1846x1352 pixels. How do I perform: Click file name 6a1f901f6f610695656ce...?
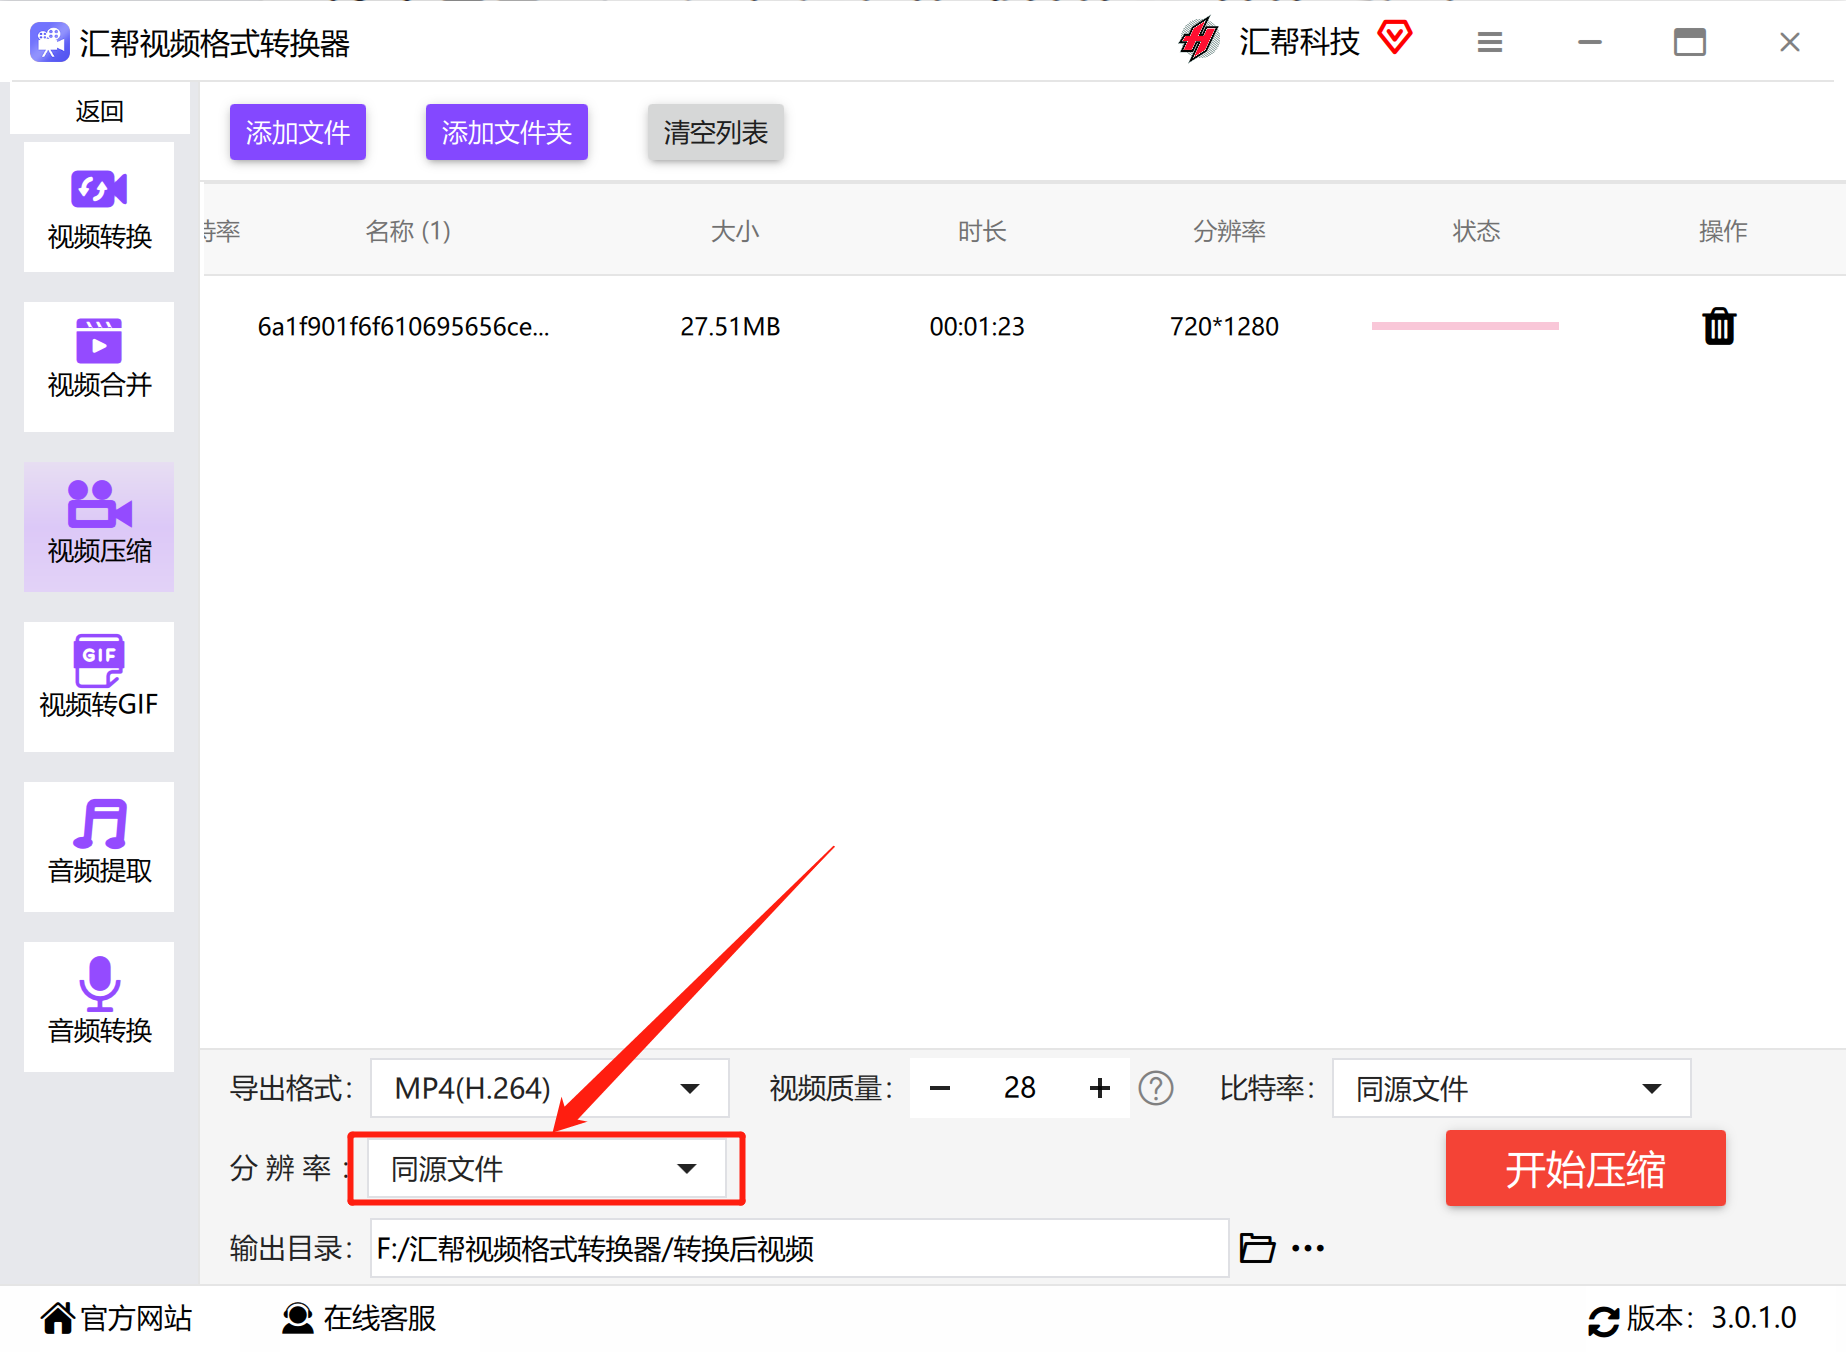click(x=403, y=326)
